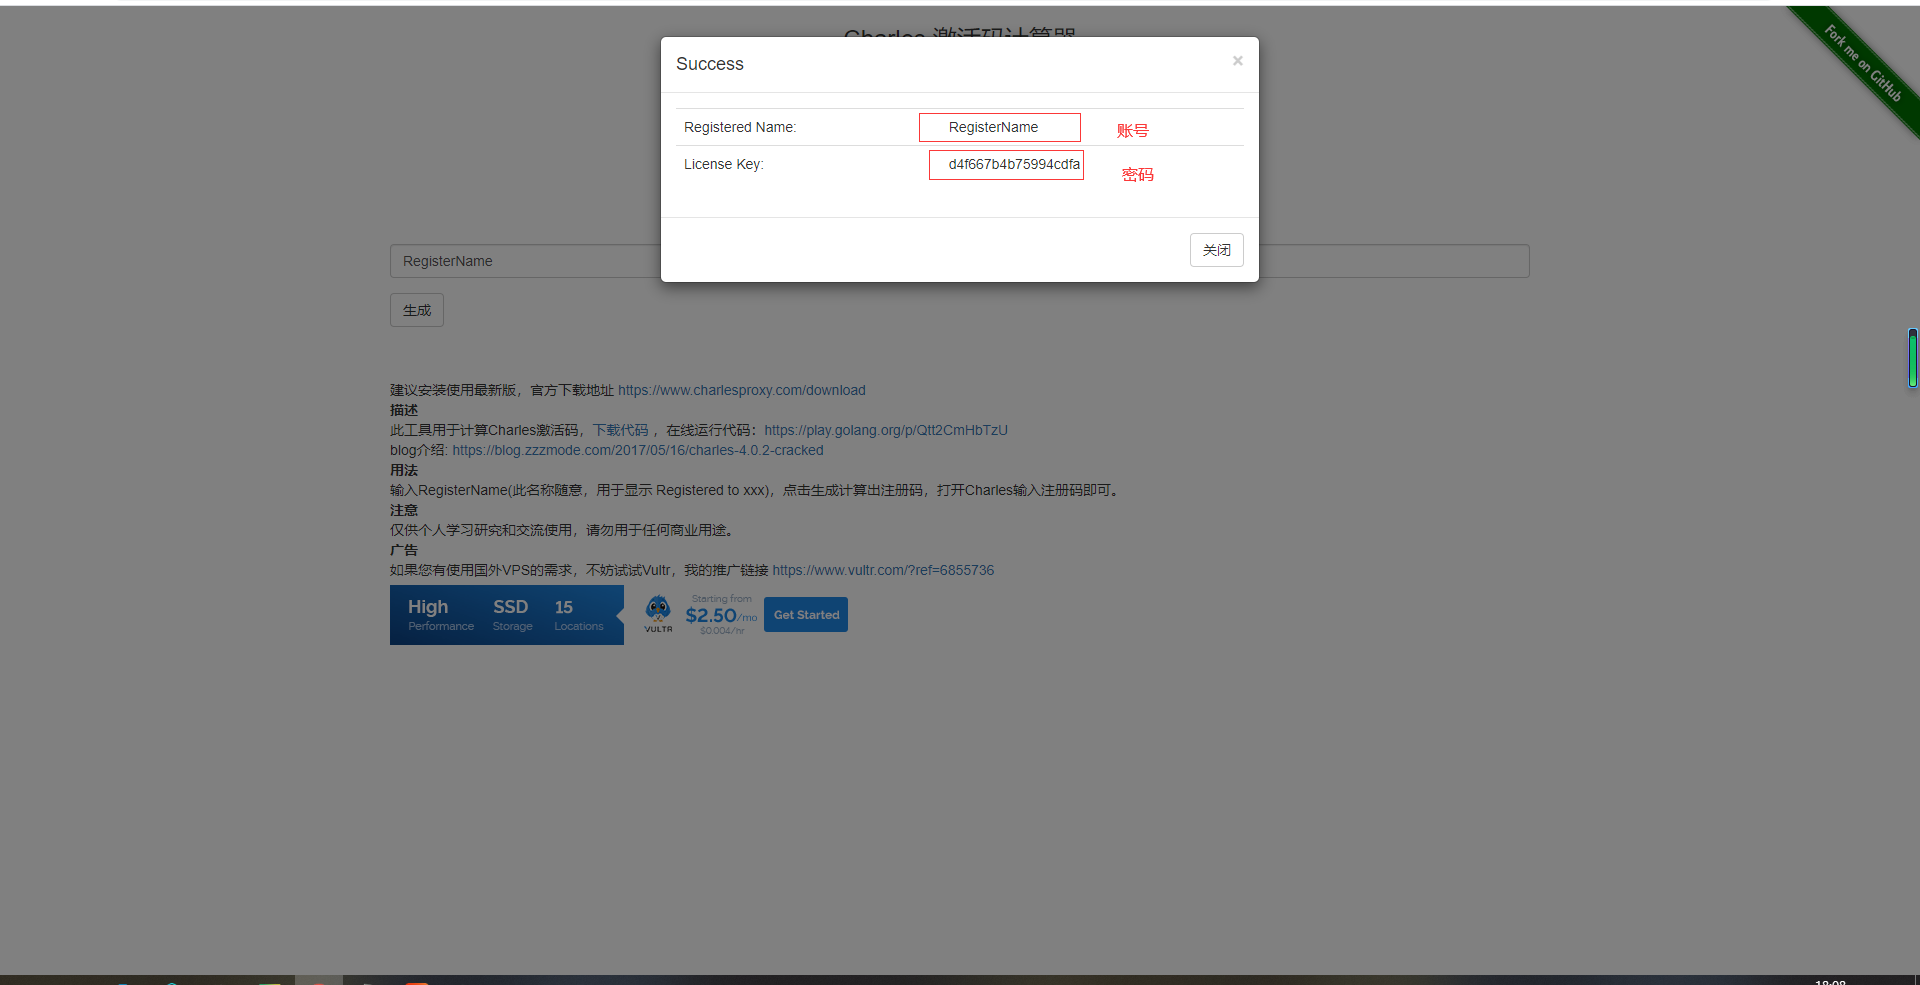The width and height of the screenshot is (1920, 985).
Task: Click the 注意 heading
Action: pyautogui.click(x=404, y=510)
